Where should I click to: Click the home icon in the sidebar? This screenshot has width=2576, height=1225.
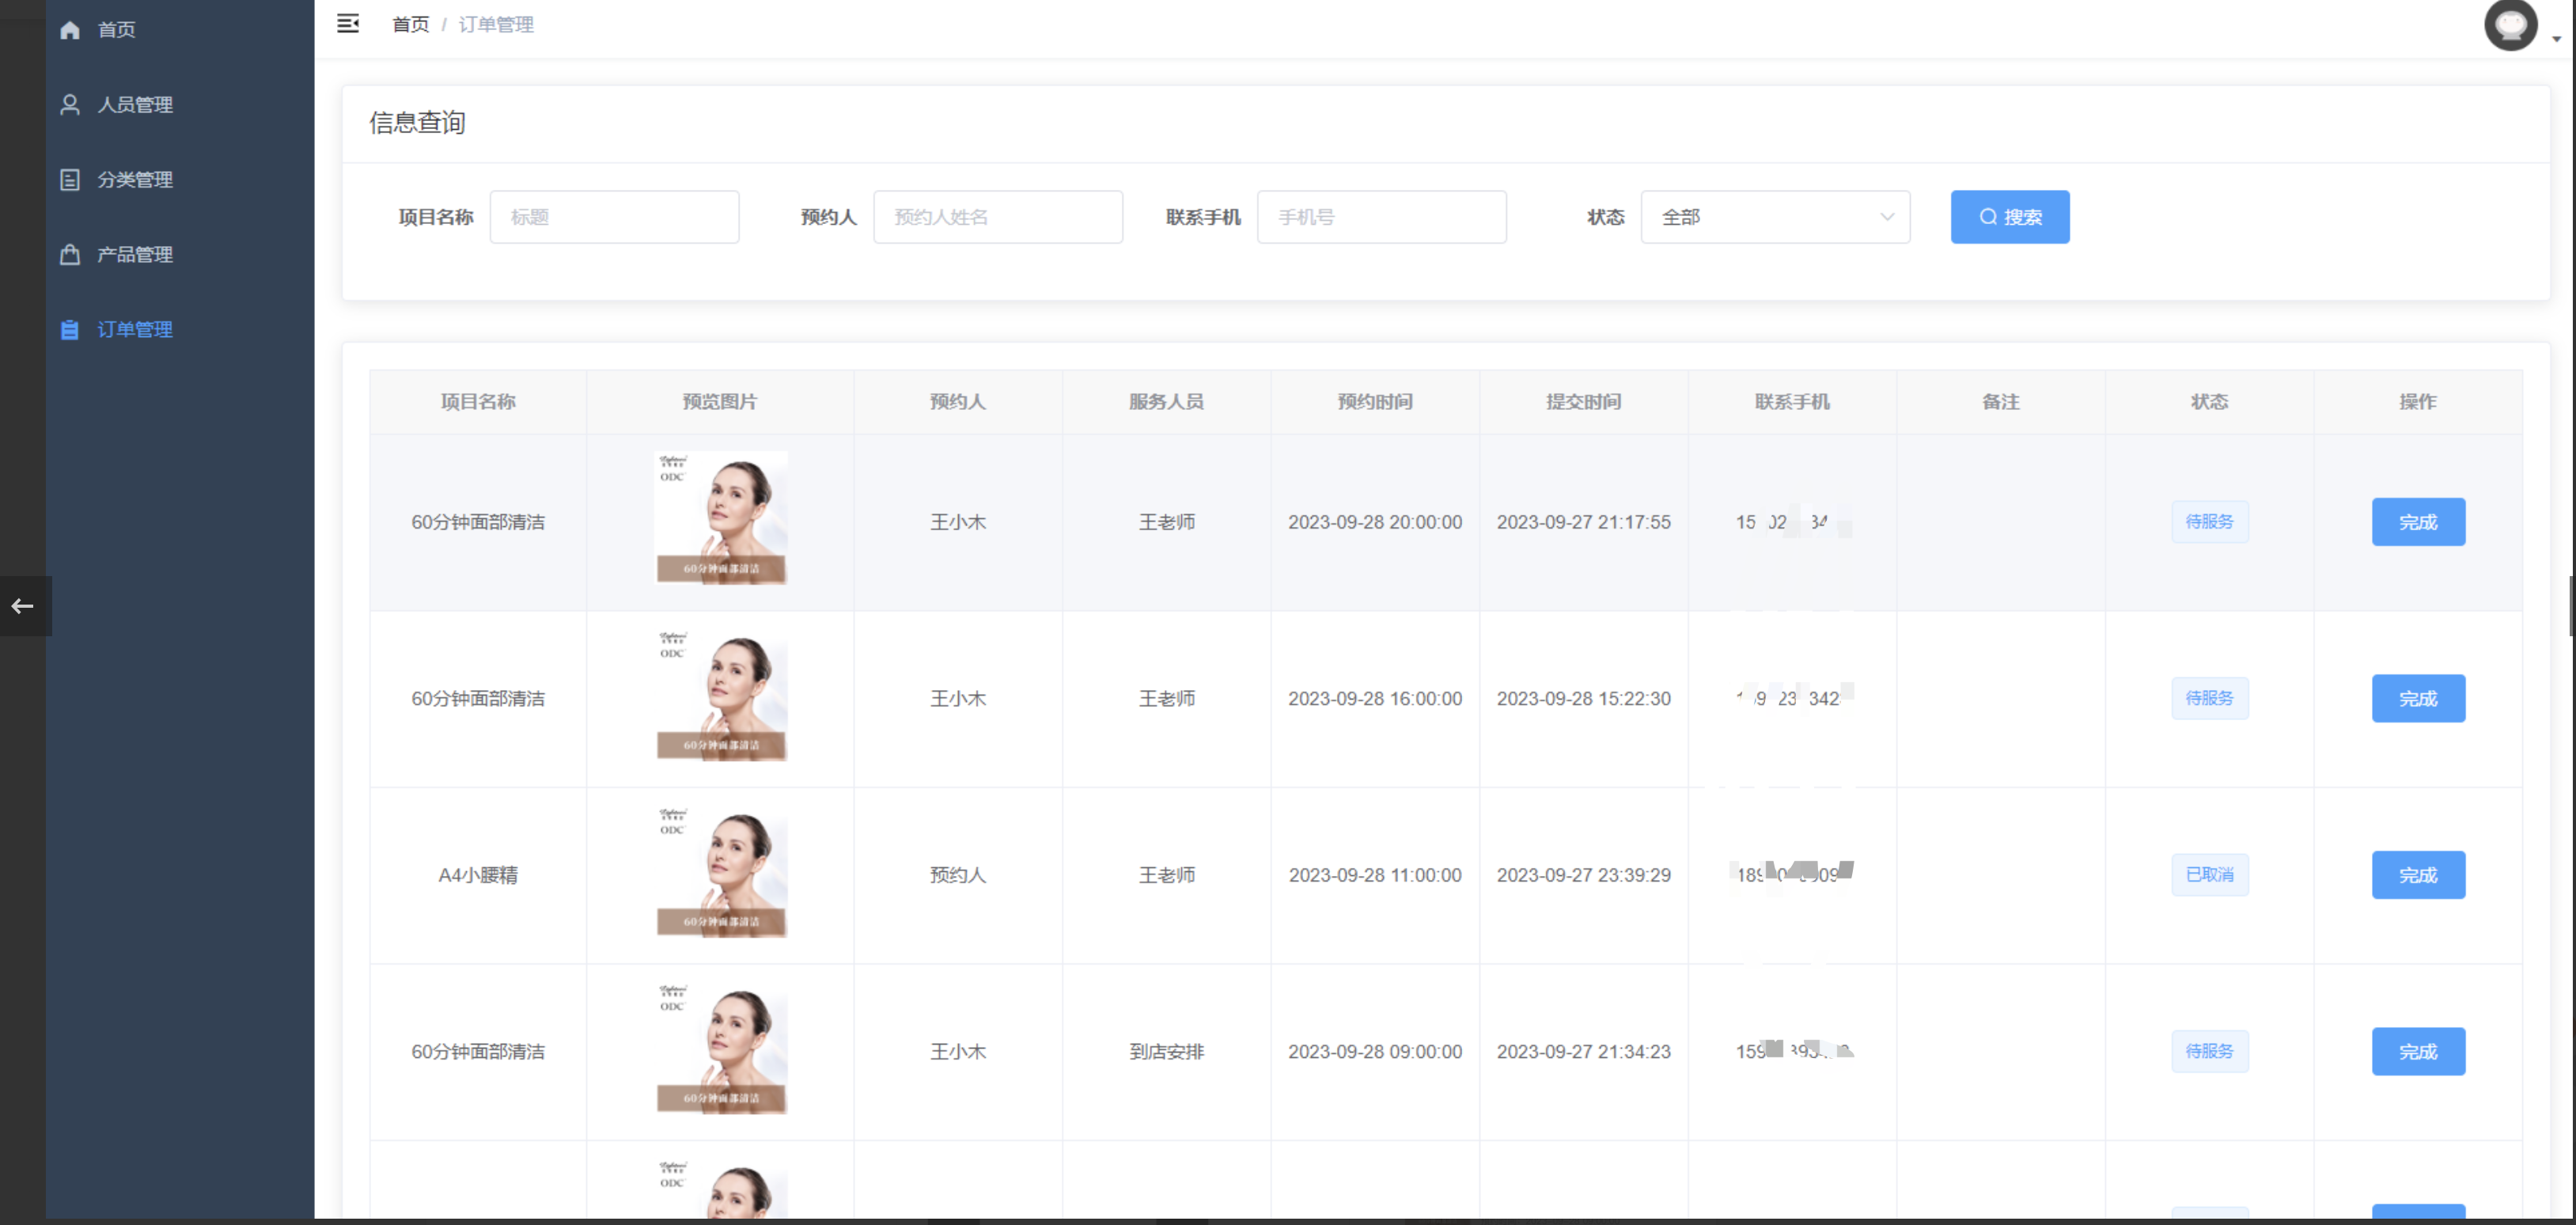(x=70, y=30)
